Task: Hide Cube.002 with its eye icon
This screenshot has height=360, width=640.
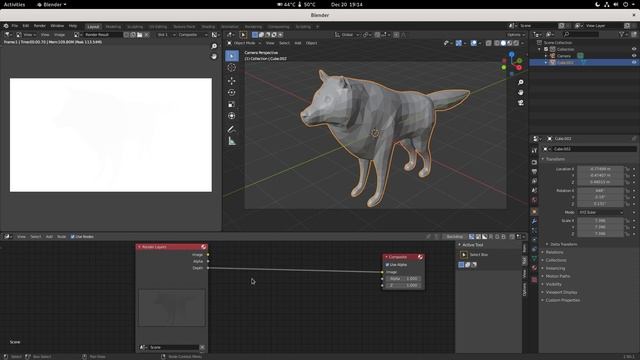Action: tap(634, 62)
